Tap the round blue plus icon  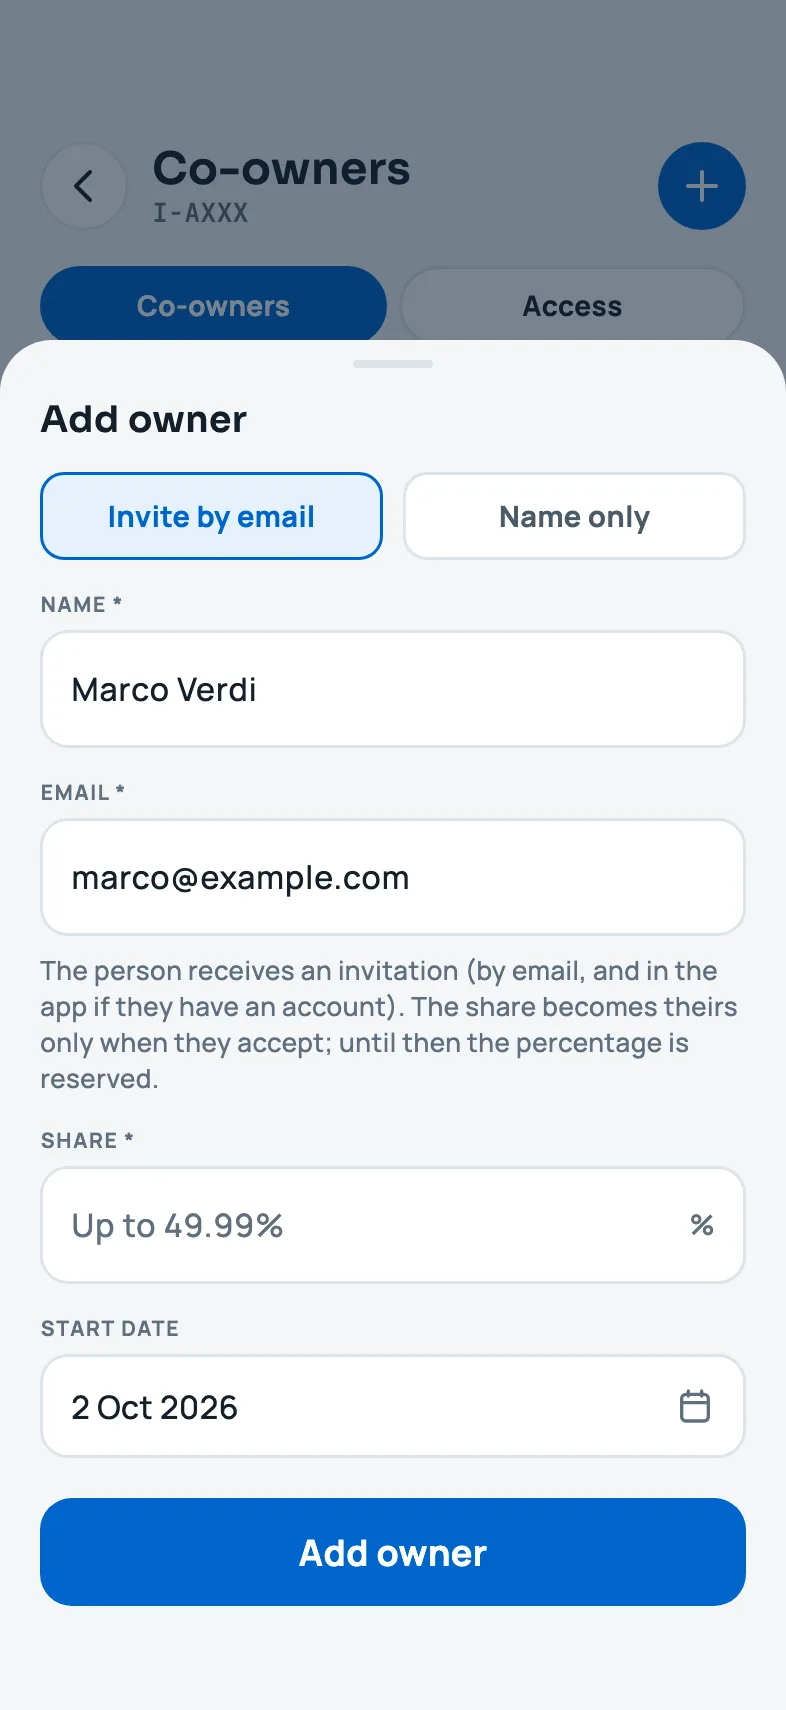click(x=701, y=186)
